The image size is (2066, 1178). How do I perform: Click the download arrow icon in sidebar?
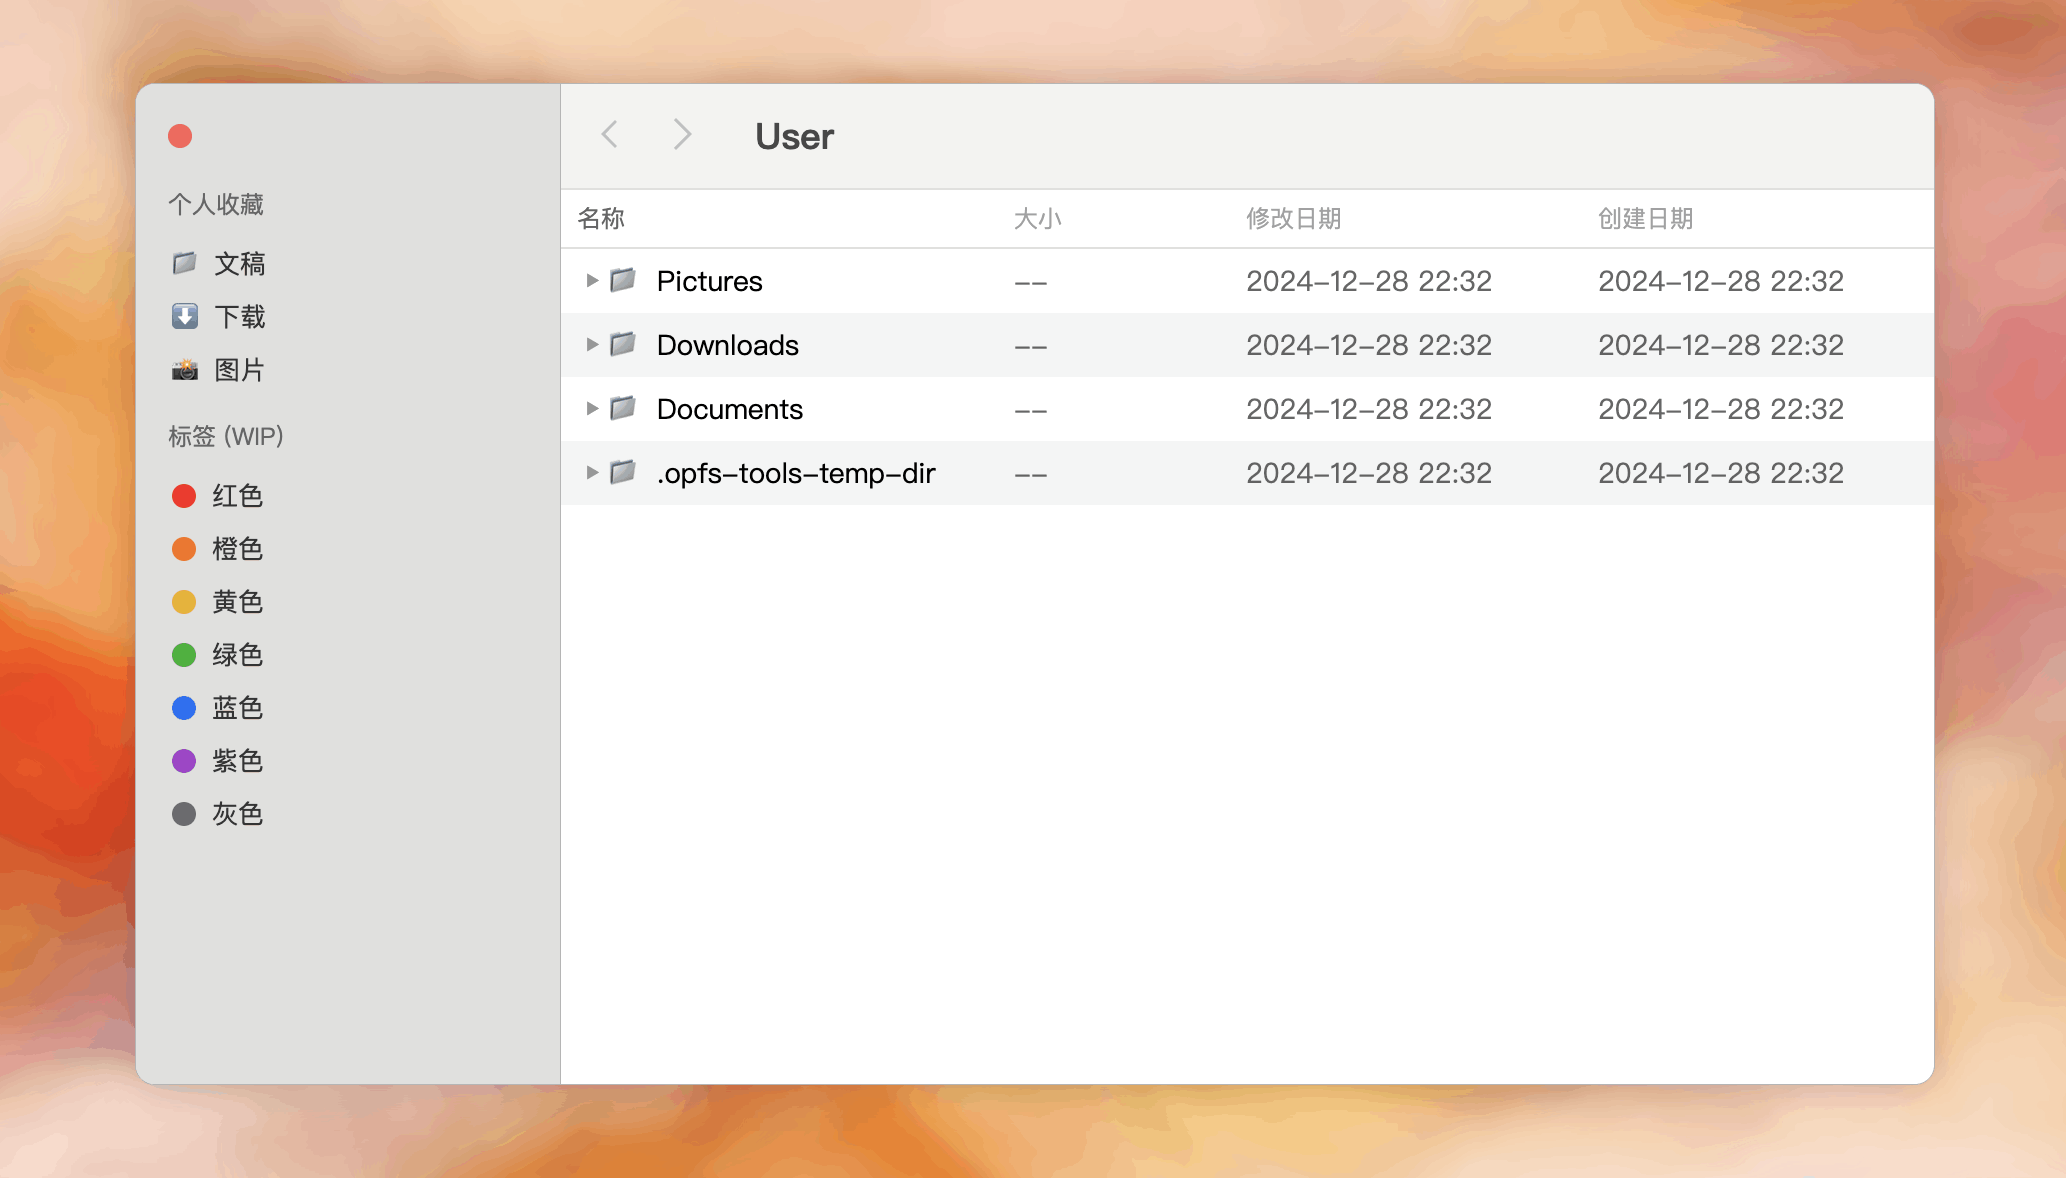click(x=185, y=316)
